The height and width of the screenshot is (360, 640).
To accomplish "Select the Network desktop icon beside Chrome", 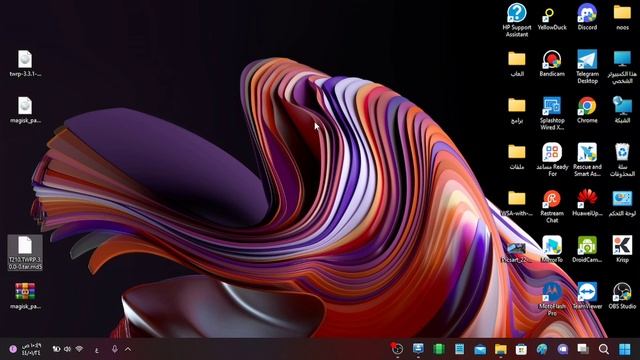I will (x=622, y=109).
